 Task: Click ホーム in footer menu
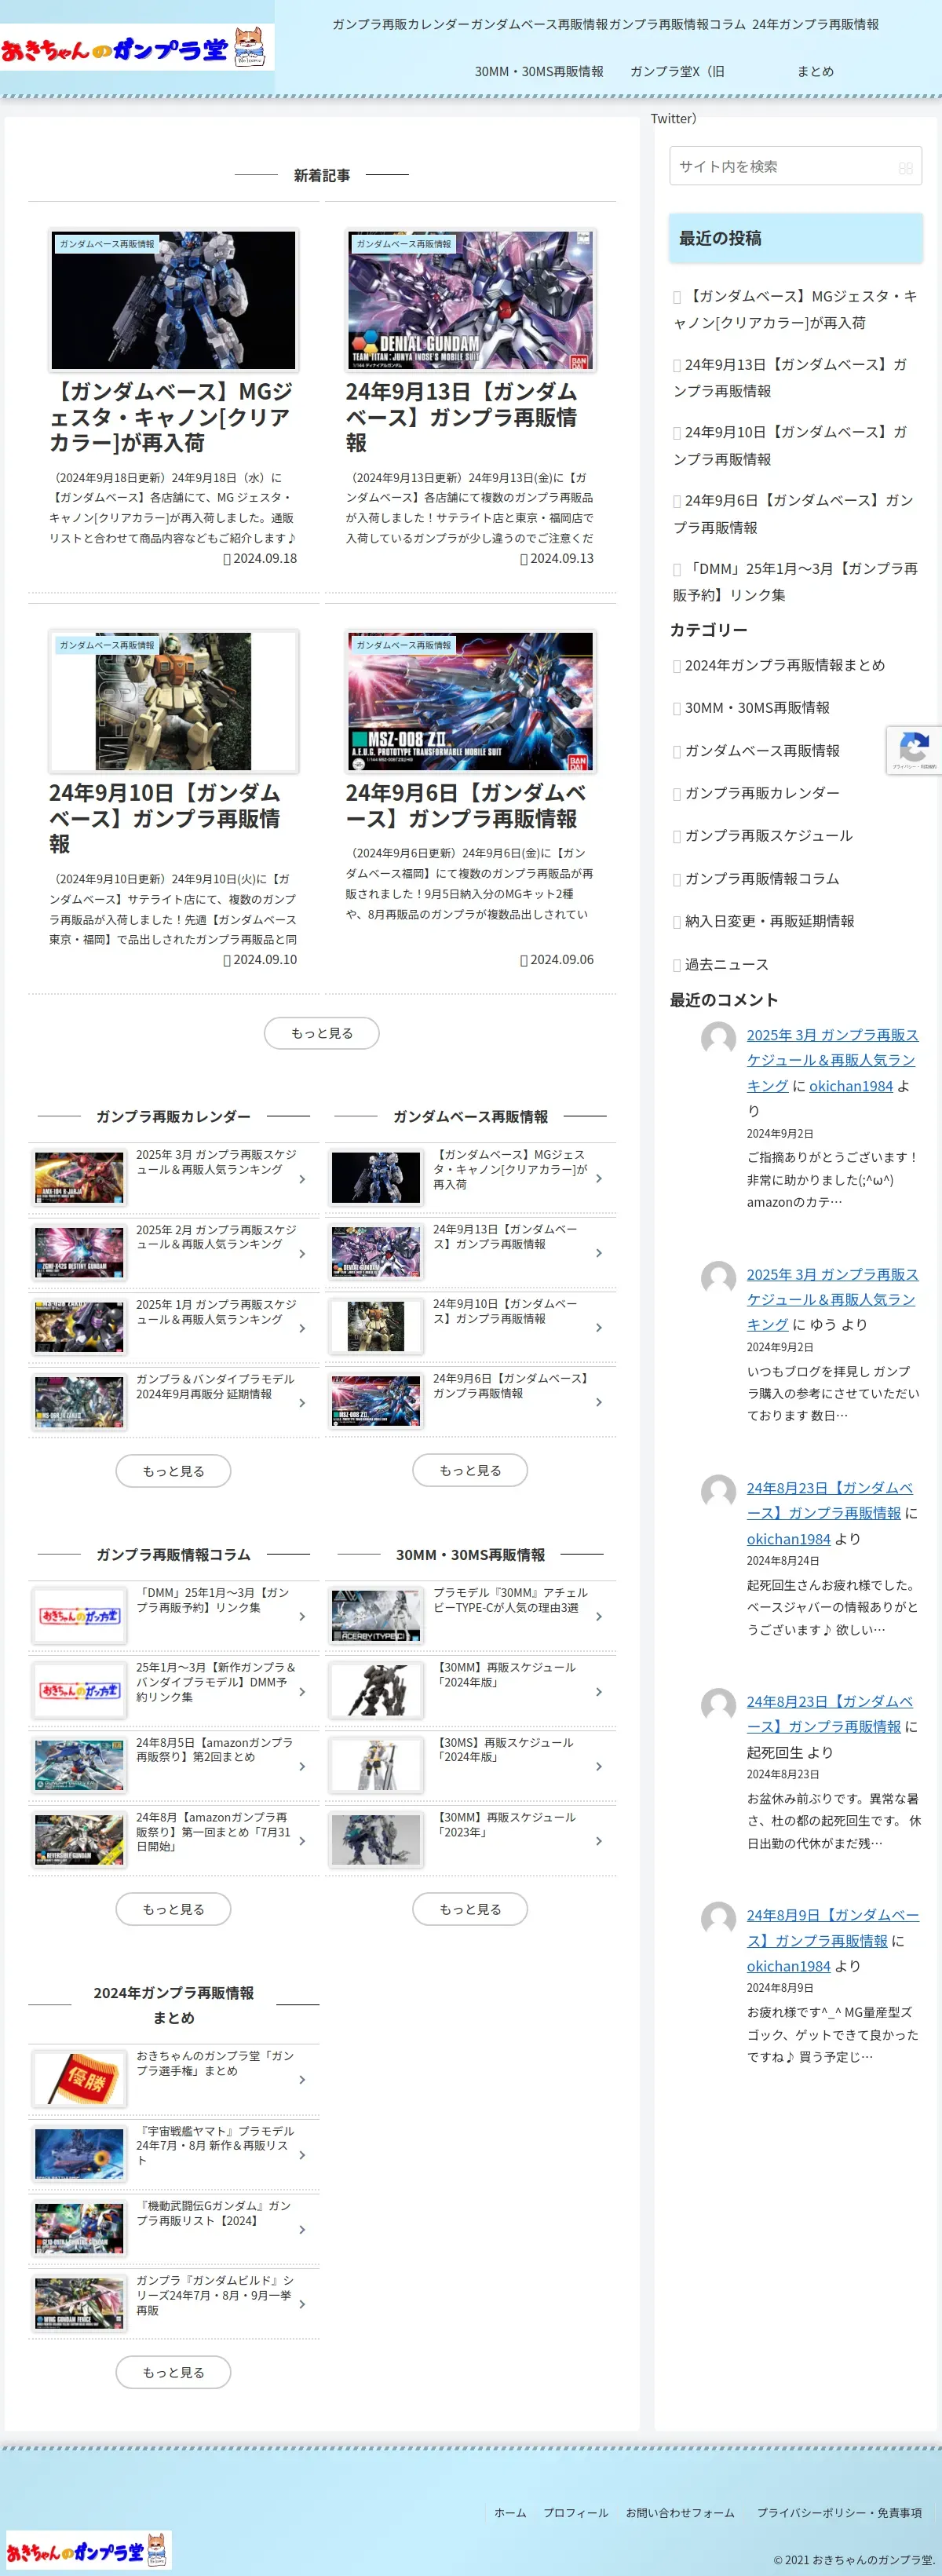(510, 2513)
